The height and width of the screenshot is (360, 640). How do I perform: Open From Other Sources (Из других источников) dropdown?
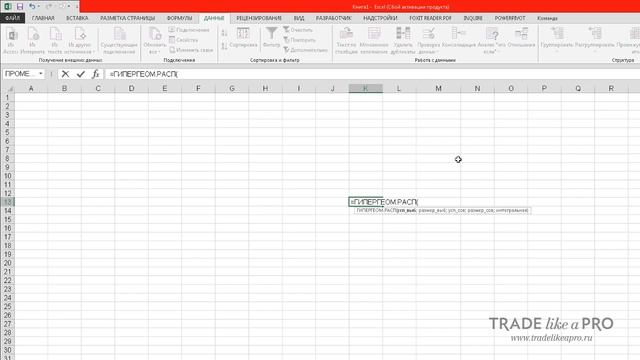coord(80,40)
